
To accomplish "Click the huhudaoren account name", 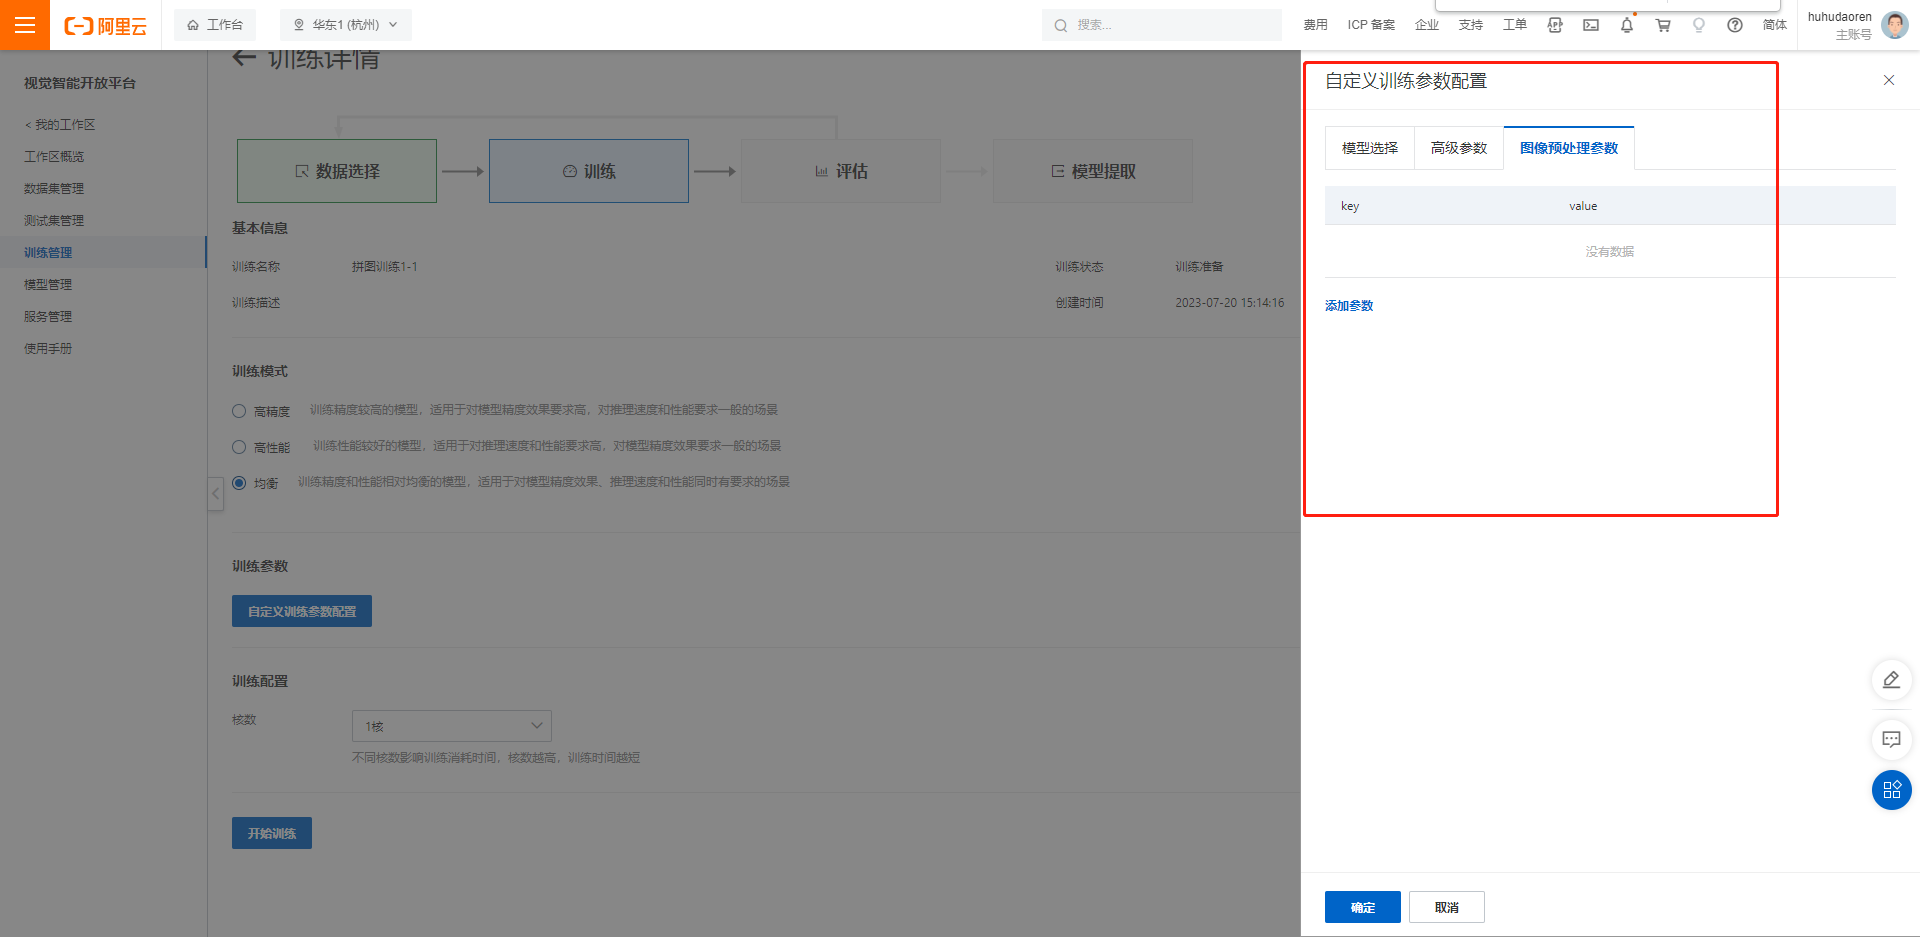I will tap(1839, 17).
